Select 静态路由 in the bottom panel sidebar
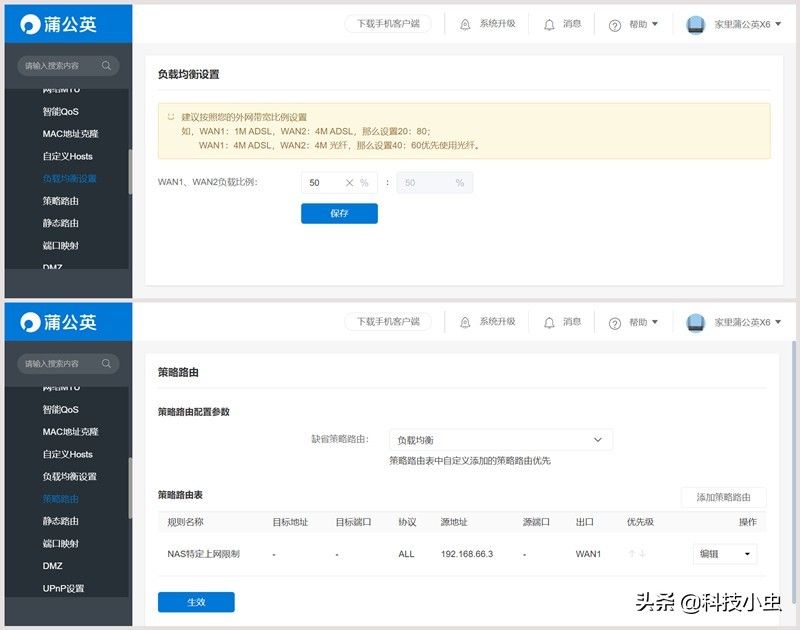Viewport: 800px width, 630px height. coord(61,521)
